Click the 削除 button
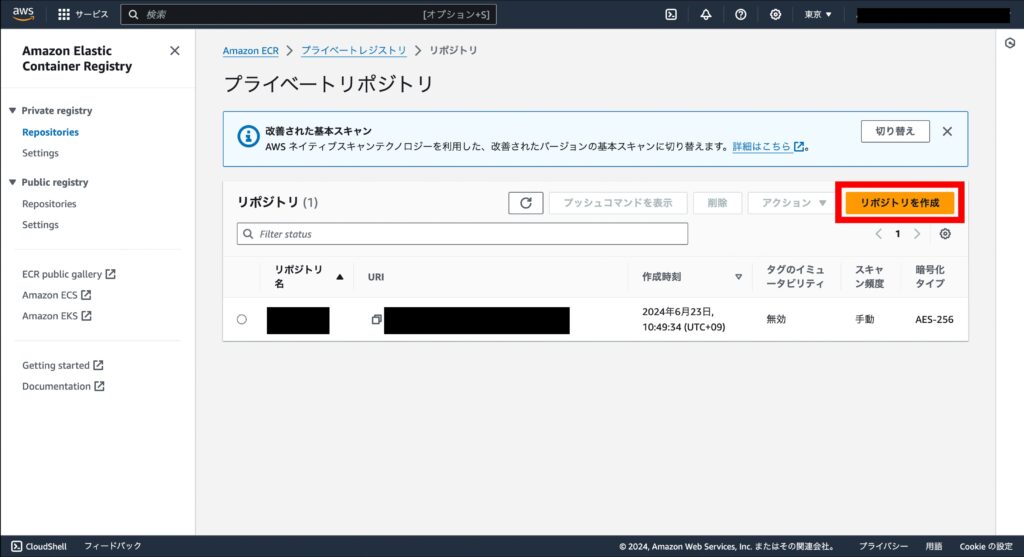 717,203
